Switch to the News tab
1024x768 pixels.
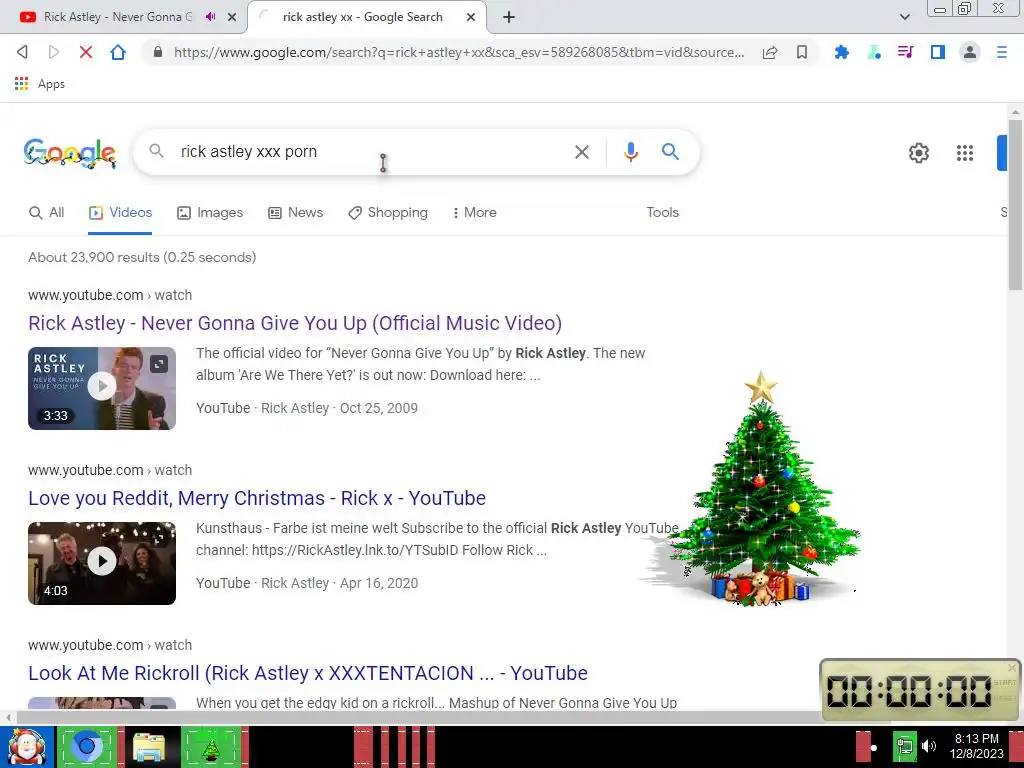click(295, 212)
